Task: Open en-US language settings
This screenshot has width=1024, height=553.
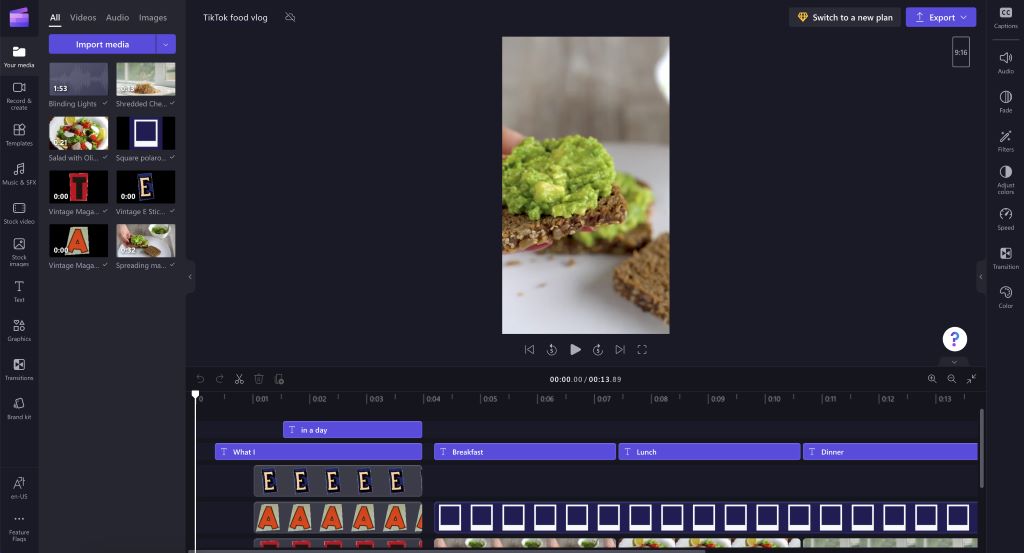Action: tap(19, 488)
